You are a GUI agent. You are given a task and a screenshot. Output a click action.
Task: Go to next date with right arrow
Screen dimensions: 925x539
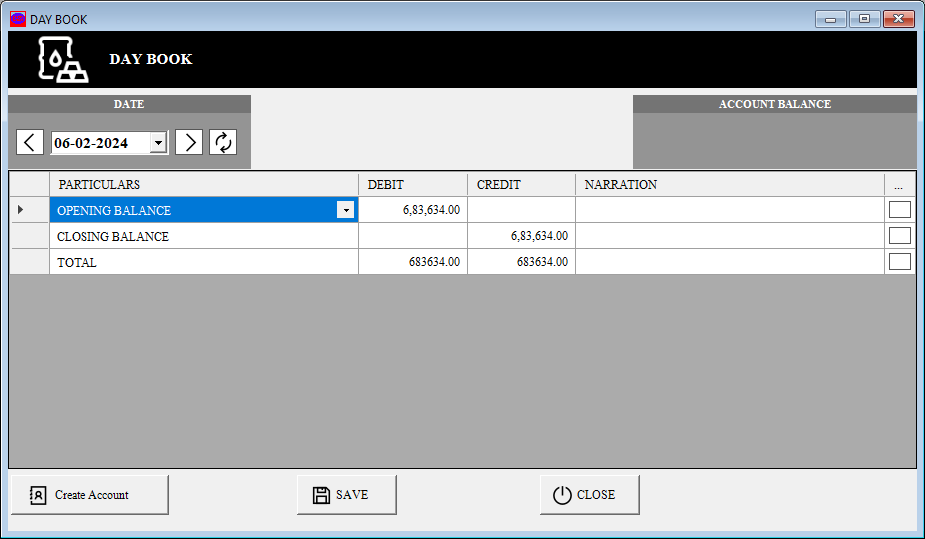pyautogui.click(x=189, y=142)
